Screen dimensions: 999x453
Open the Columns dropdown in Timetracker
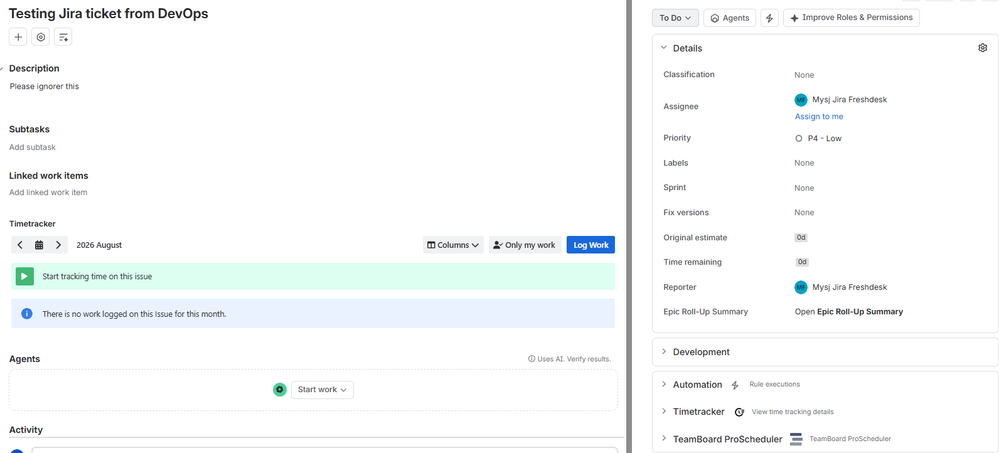[453, 245]
